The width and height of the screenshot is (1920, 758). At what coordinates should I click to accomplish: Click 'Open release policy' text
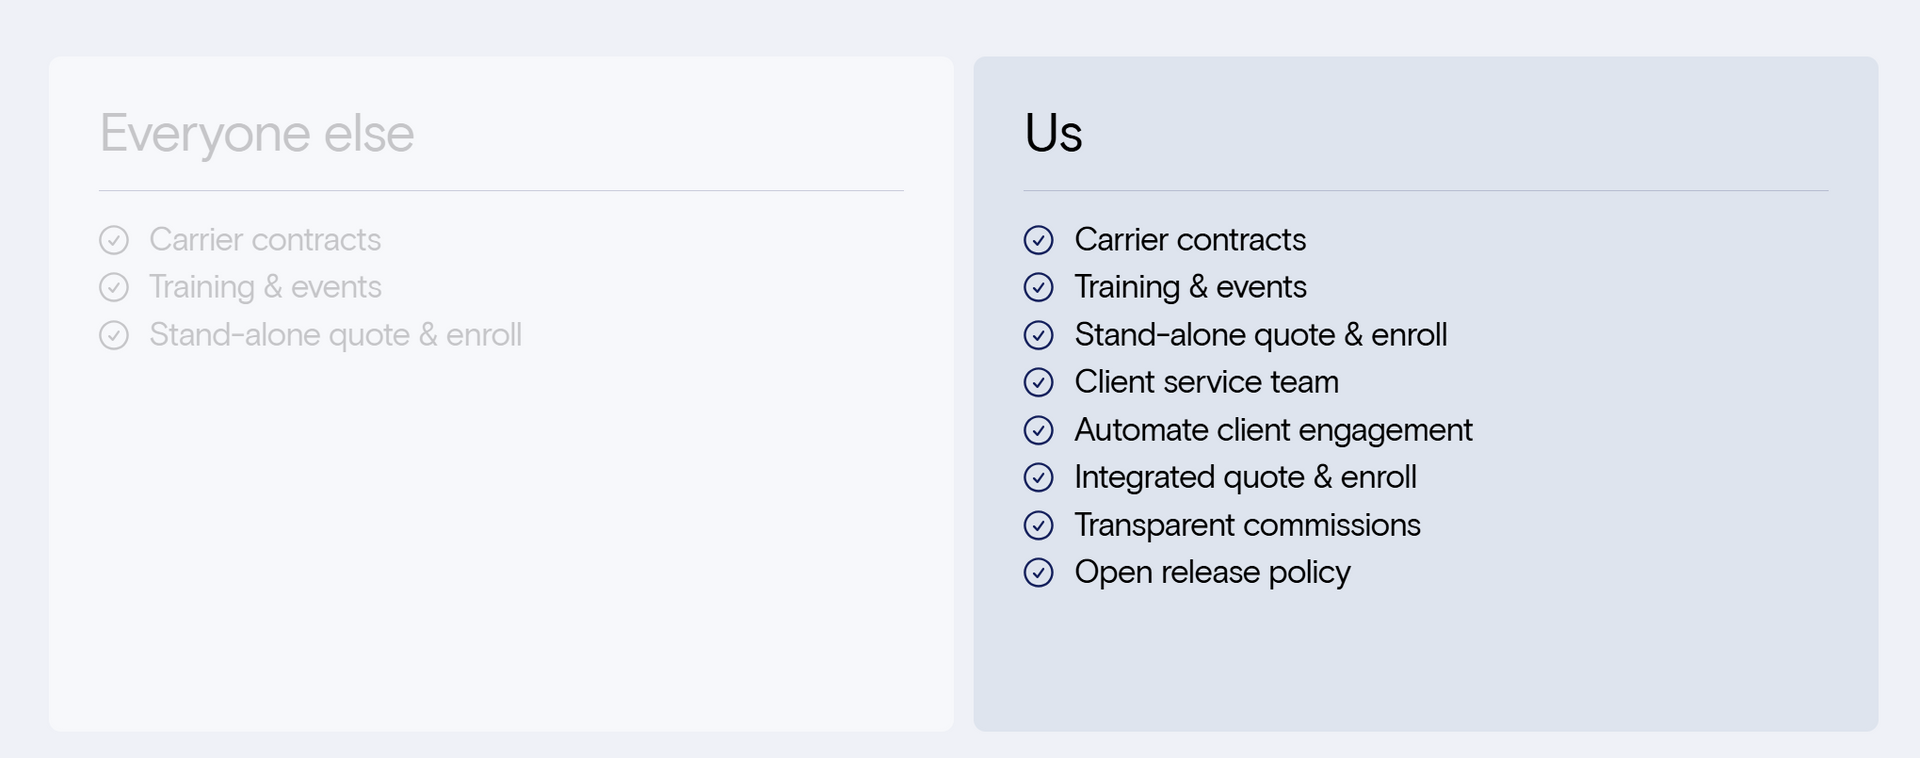click(x=1212, y=572)
